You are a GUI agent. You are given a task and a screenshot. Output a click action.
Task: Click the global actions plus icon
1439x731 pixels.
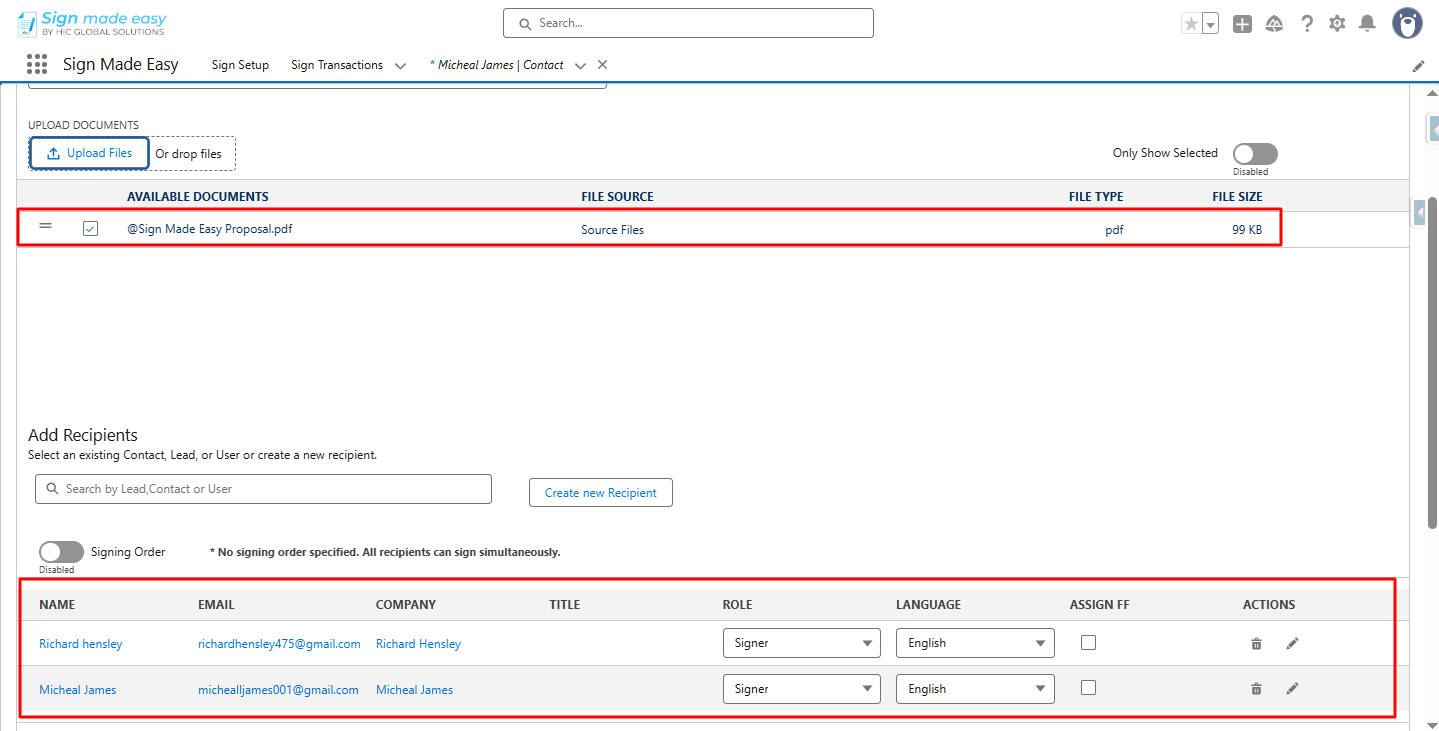(1242, 24)
